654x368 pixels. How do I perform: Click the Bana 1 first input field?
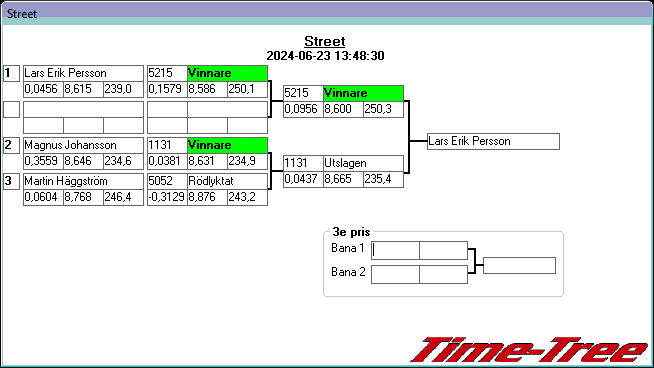(395, 250)
